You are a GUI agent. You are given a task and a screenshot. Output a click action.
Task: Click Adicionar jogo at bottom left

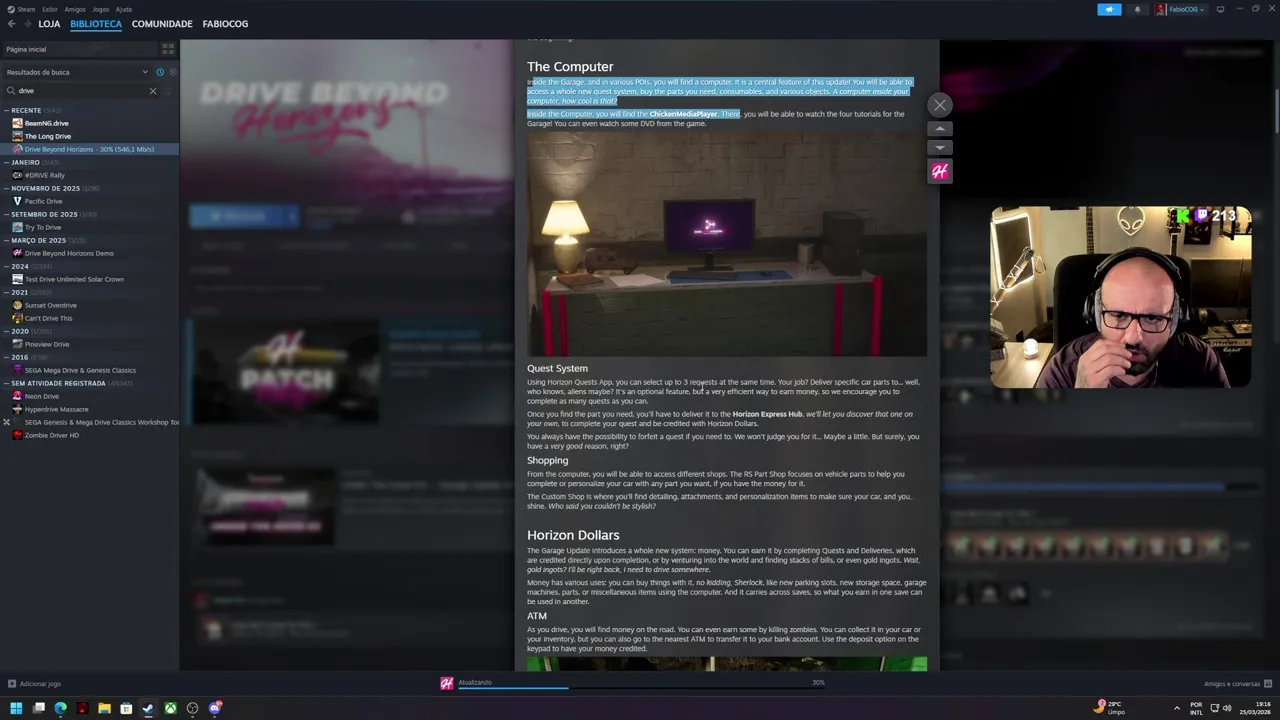34,684
